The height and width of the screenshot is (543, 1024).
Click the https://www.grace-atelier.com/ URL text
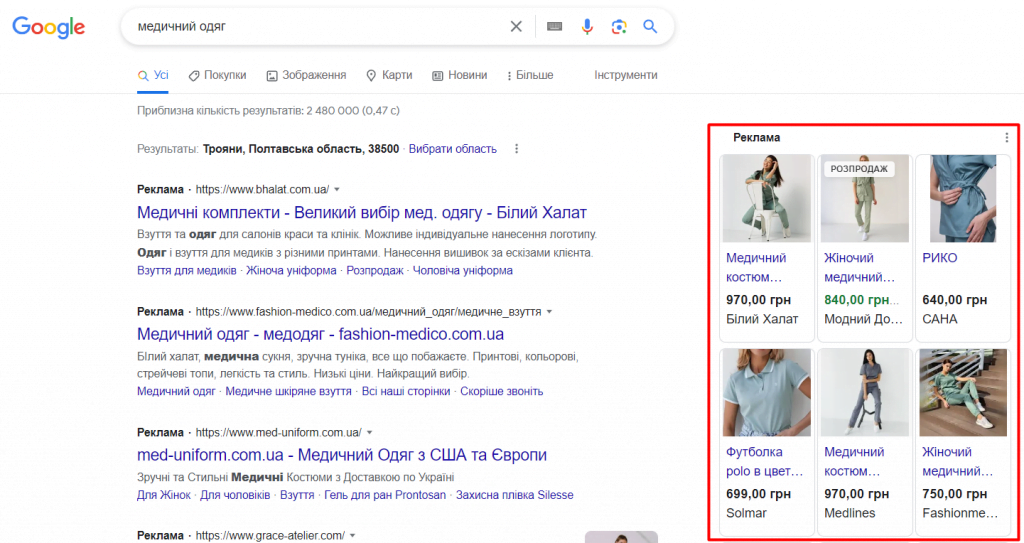(270, 536)
